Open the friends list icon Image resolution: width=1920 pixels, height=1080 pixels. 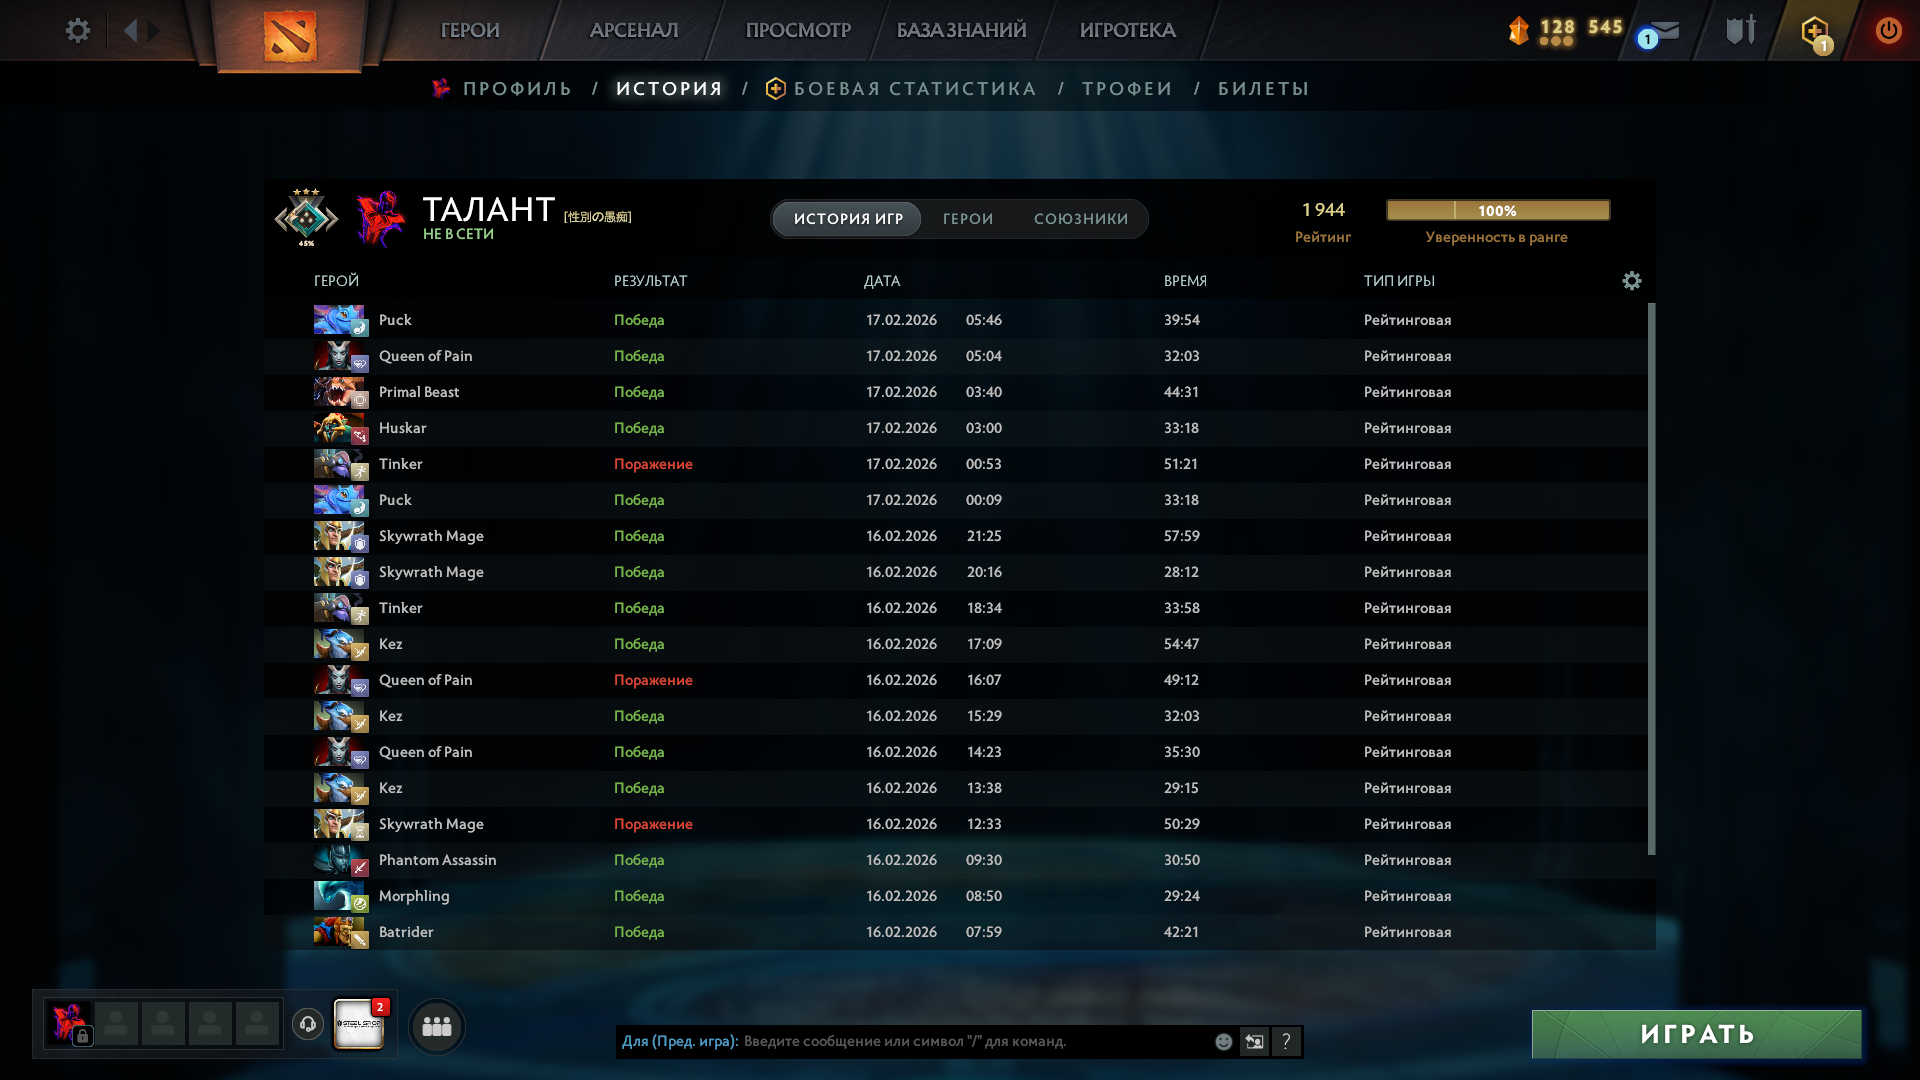click(x=437, y=1026)
